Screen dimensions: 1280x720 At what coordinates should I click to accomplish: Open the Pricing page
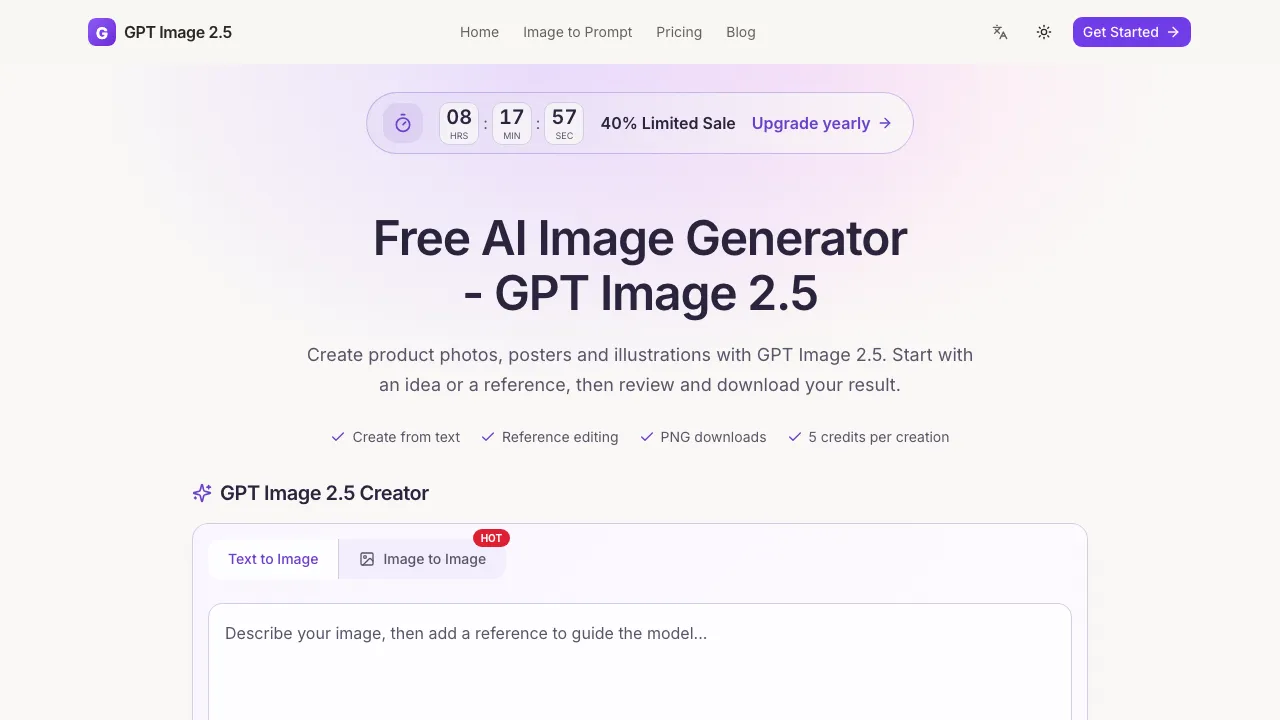[x=679, y=32]
